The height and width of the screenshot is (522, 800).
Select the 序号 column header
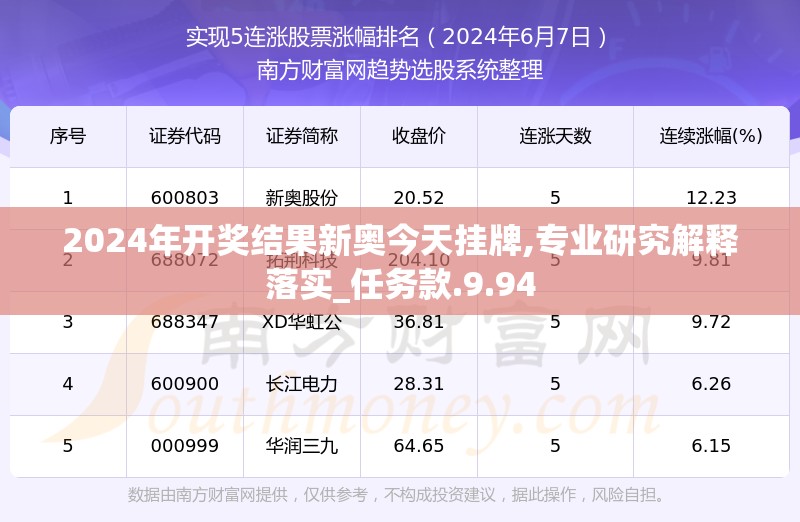(68, 136)
